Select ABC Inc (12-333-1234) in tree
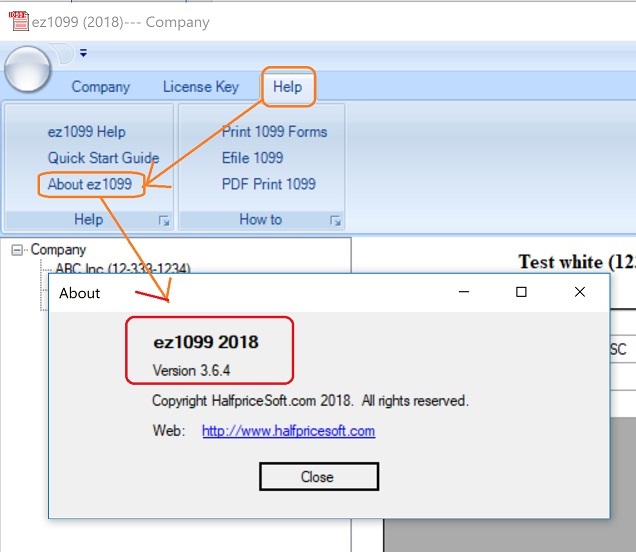 123,268
